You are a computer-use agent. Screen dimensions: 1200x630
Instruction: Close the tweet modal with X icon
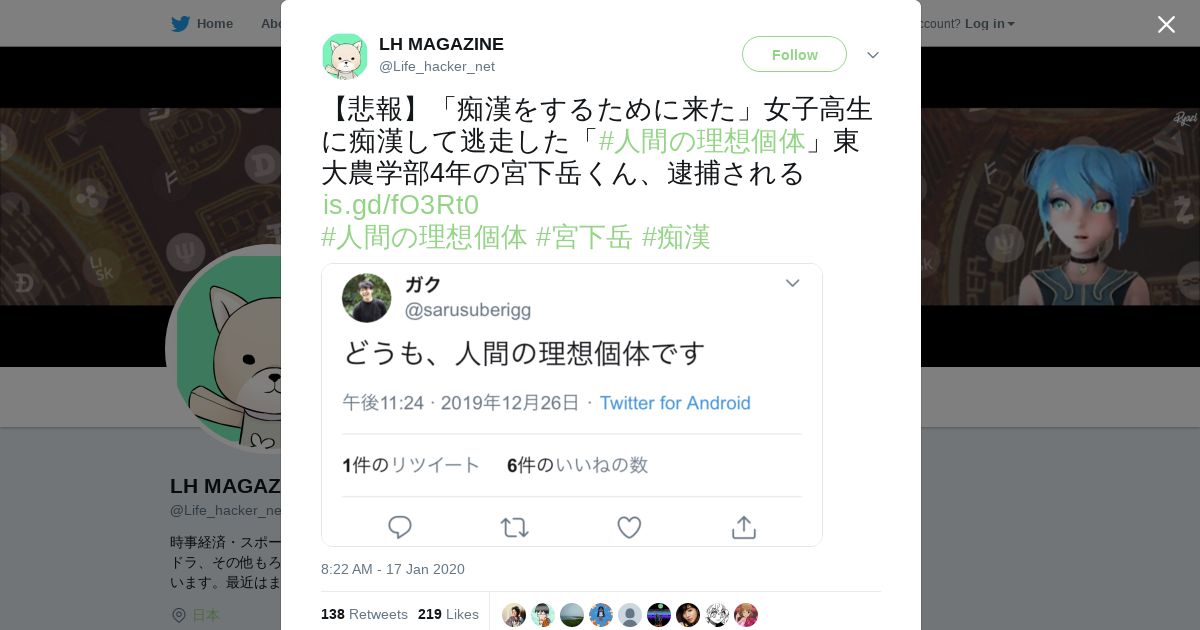tap(1166, 24)
